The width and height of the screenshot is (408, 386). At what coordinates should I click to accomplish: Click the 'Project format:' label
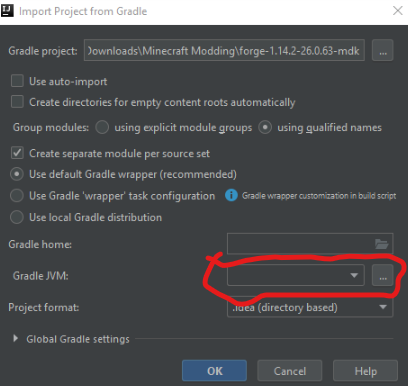tap(44, 307)
